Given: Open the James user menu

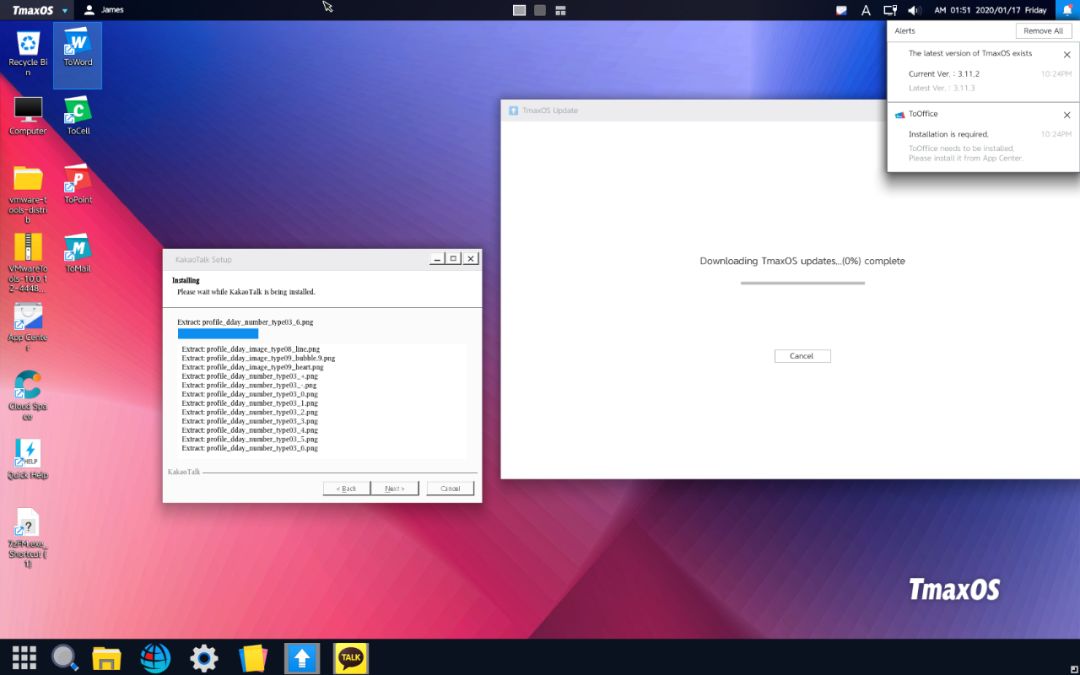Looking at the screenshot, I should coord(105,10).
